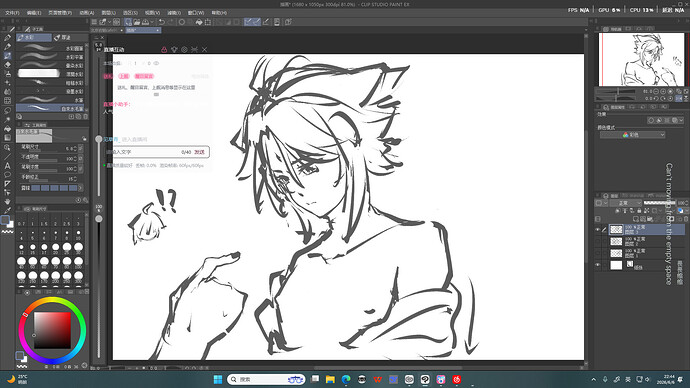690x388 pixels.
Task: Click the border effect circle icon in Layer Property
Action: tap(651, 120)
